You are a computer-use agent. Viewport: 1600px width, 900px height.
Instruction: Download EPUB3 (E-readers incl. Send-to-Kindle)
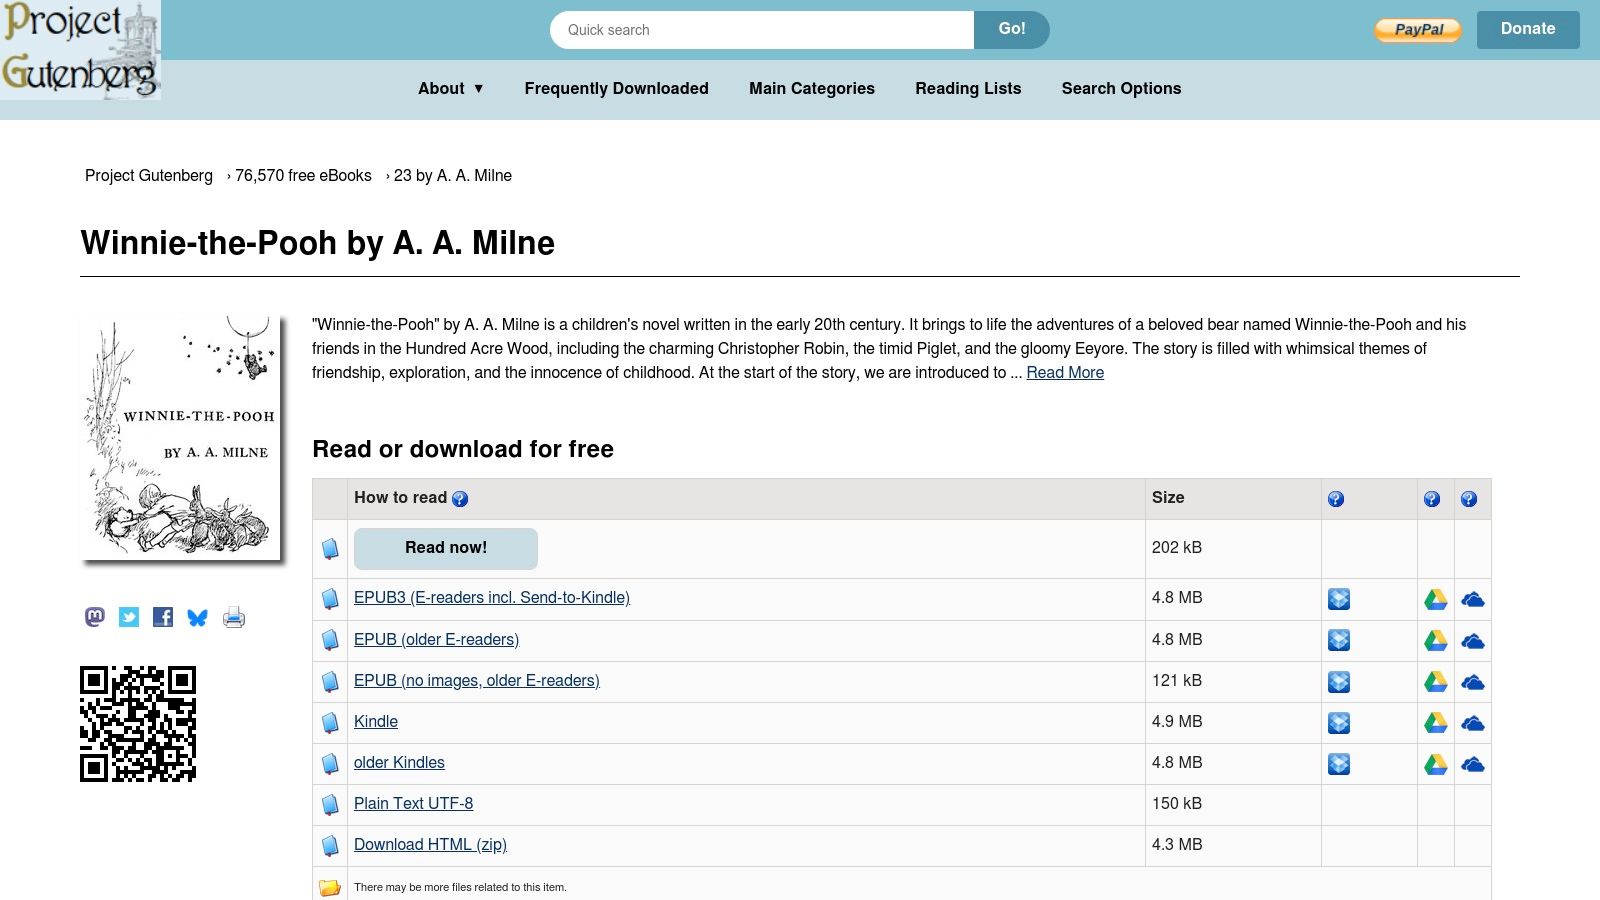[x=492, y=598]
